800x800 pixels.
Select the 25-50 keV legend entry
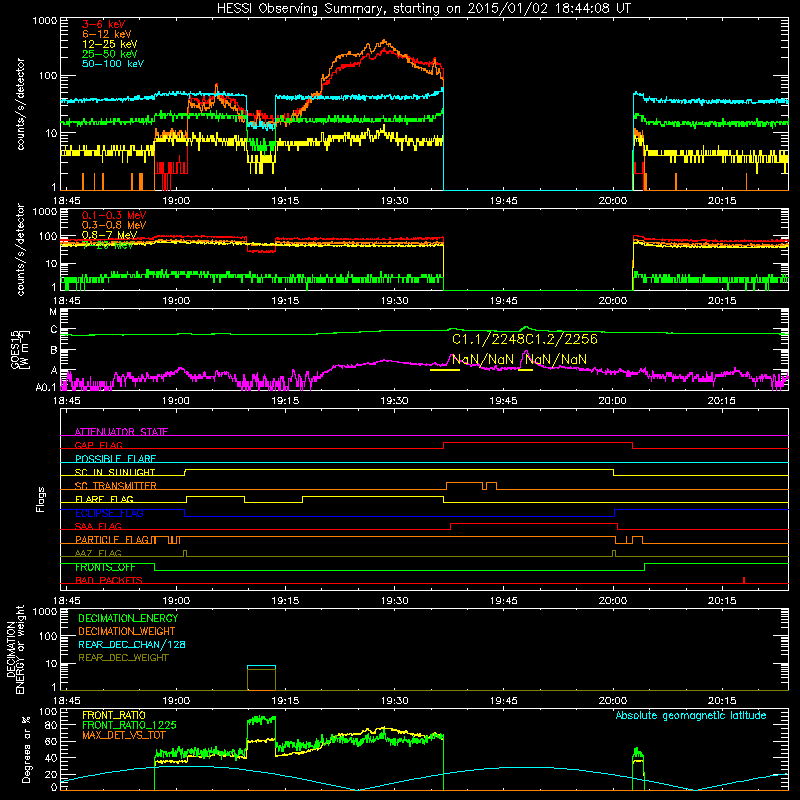click(x=110, y=54)
